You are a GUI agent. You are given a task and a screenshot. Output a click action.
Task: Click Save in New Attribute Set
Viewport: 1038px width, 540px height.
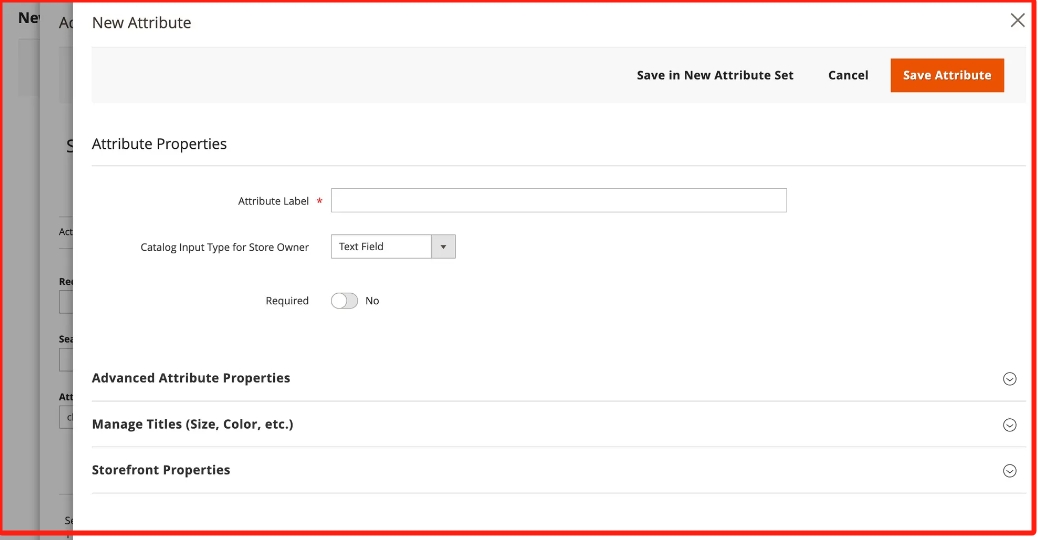click(x=714, y=75)
